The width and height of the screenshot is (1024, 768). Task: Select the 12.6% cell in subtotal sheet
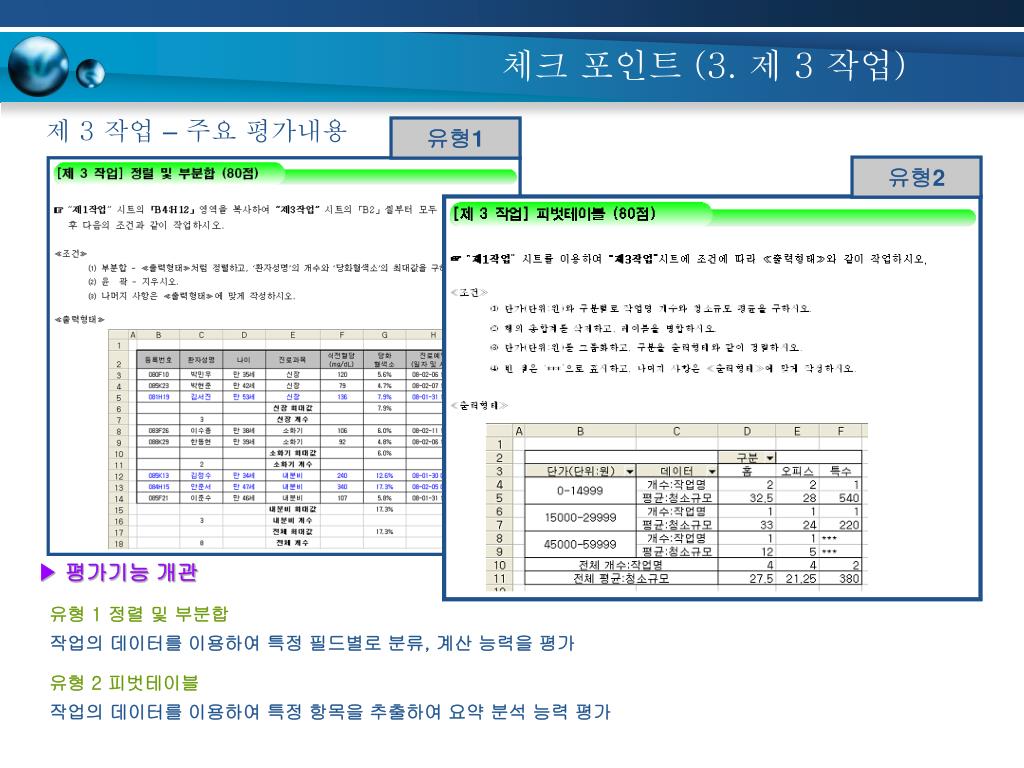[x=385, y=475]
